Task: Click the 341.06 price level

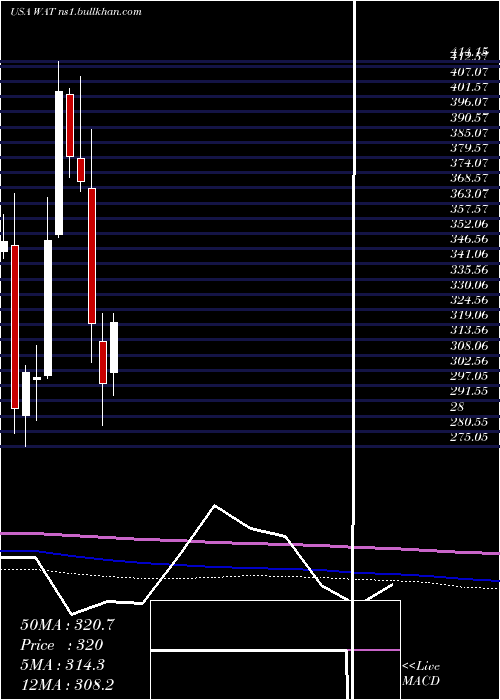Action: [469, 254]
